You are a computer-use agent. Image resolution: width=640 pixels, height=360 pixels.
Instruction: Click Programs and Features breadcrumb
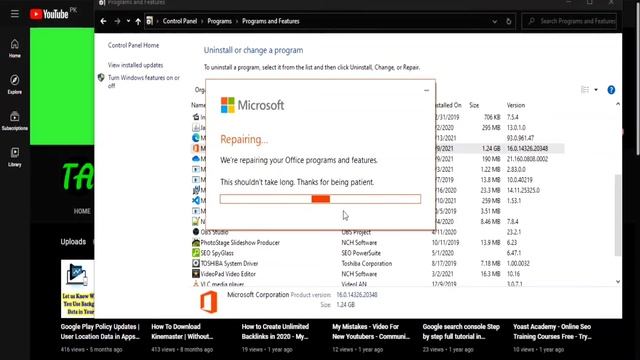click(x=271, y=21)
